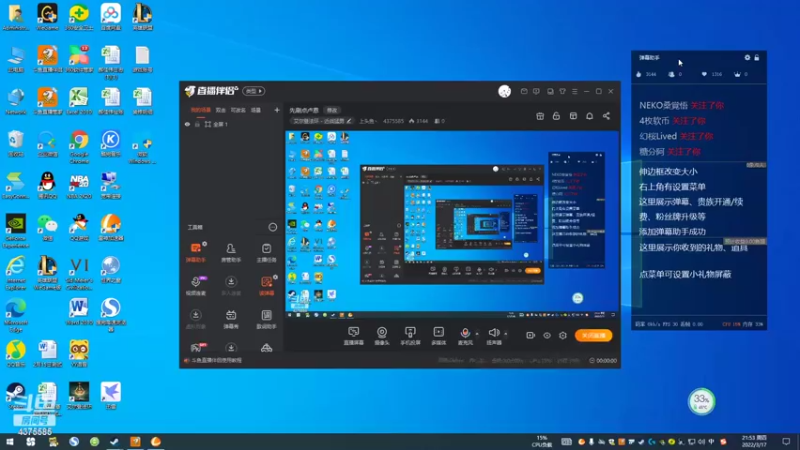
Task: Click the 修改 button beside room name
Action: tap(332, 110)
